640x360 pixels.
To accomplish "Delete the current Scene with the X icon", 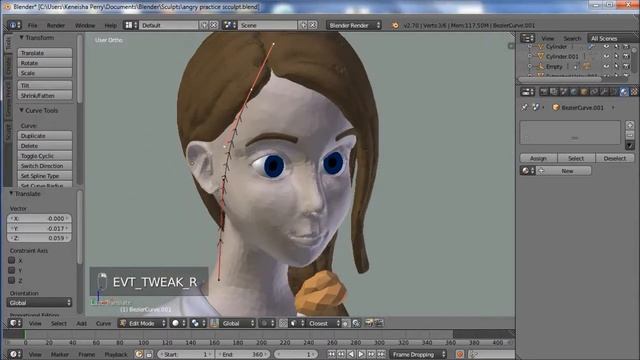I will coord(313,25).
